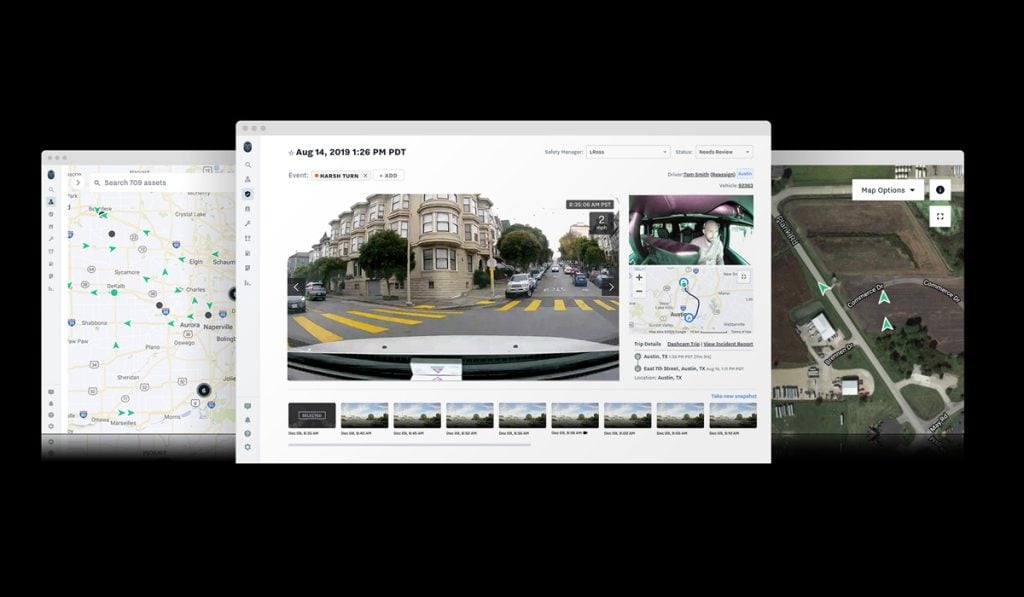Click the + ADD event button
Viewport: 1024px width, 597px height.
pyautogui.click(x=388, y=175)
